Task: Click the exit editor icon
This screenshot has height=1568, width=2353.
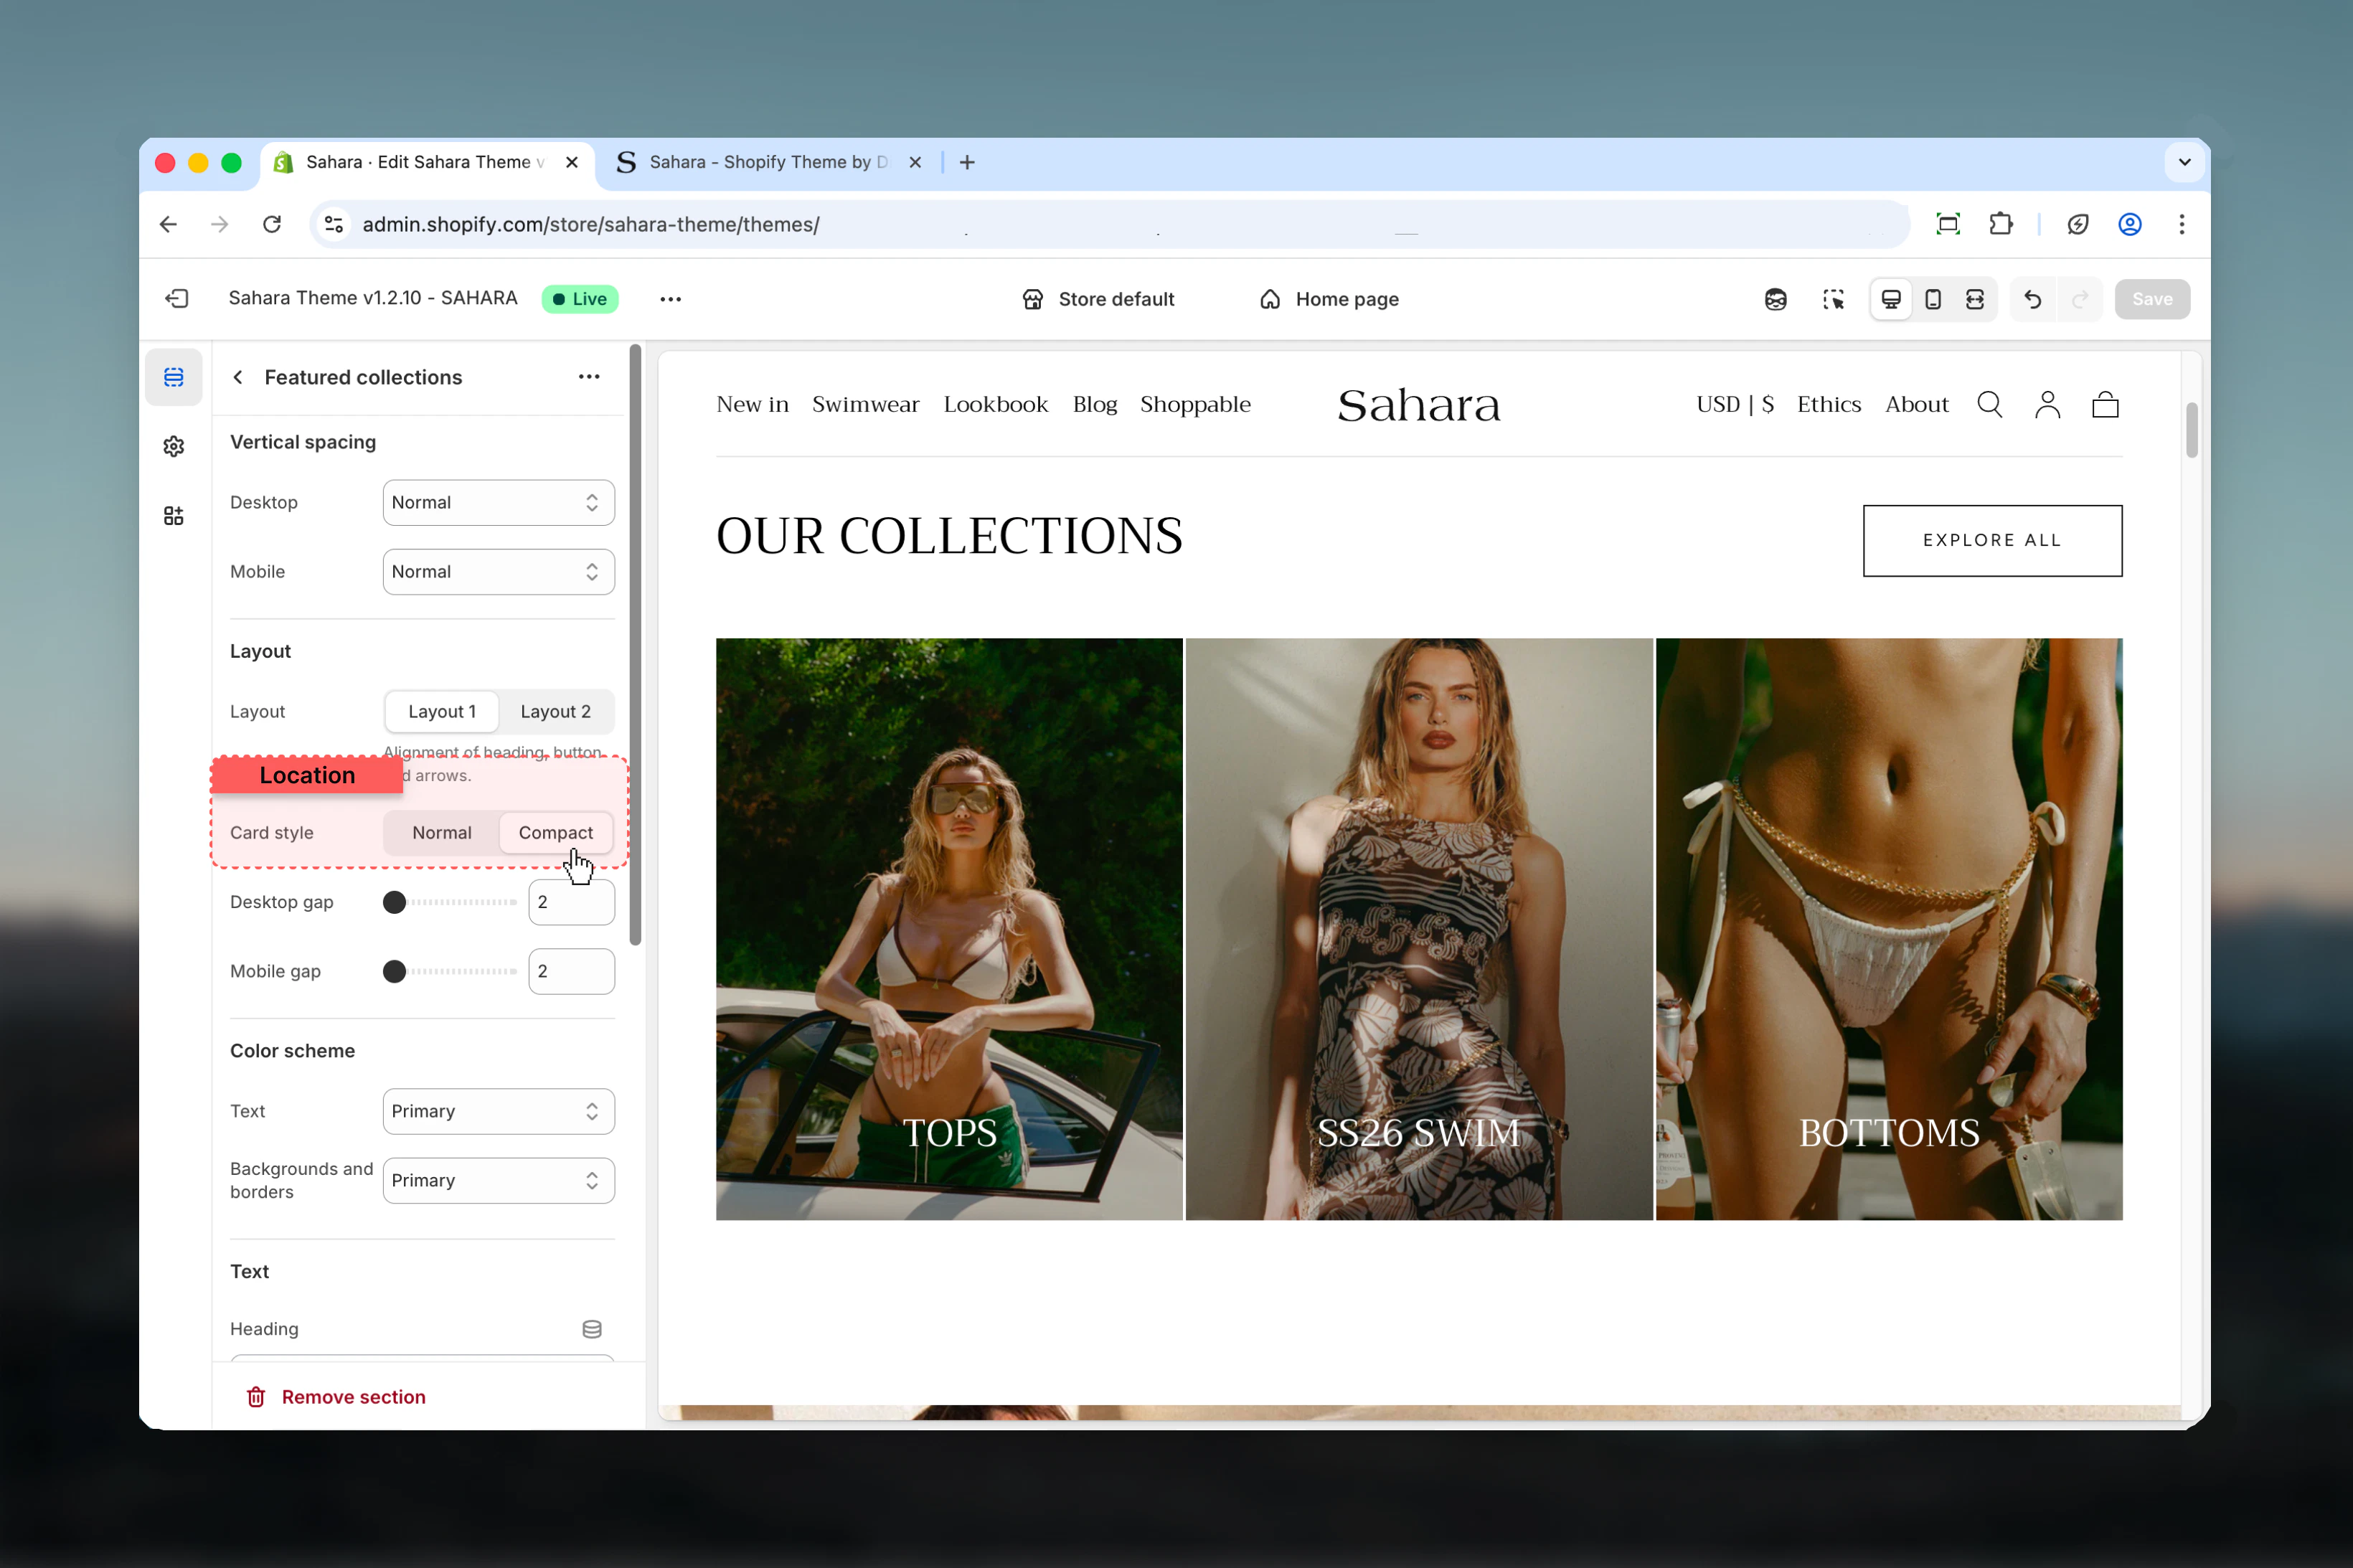Action: (x=177, y=299)
